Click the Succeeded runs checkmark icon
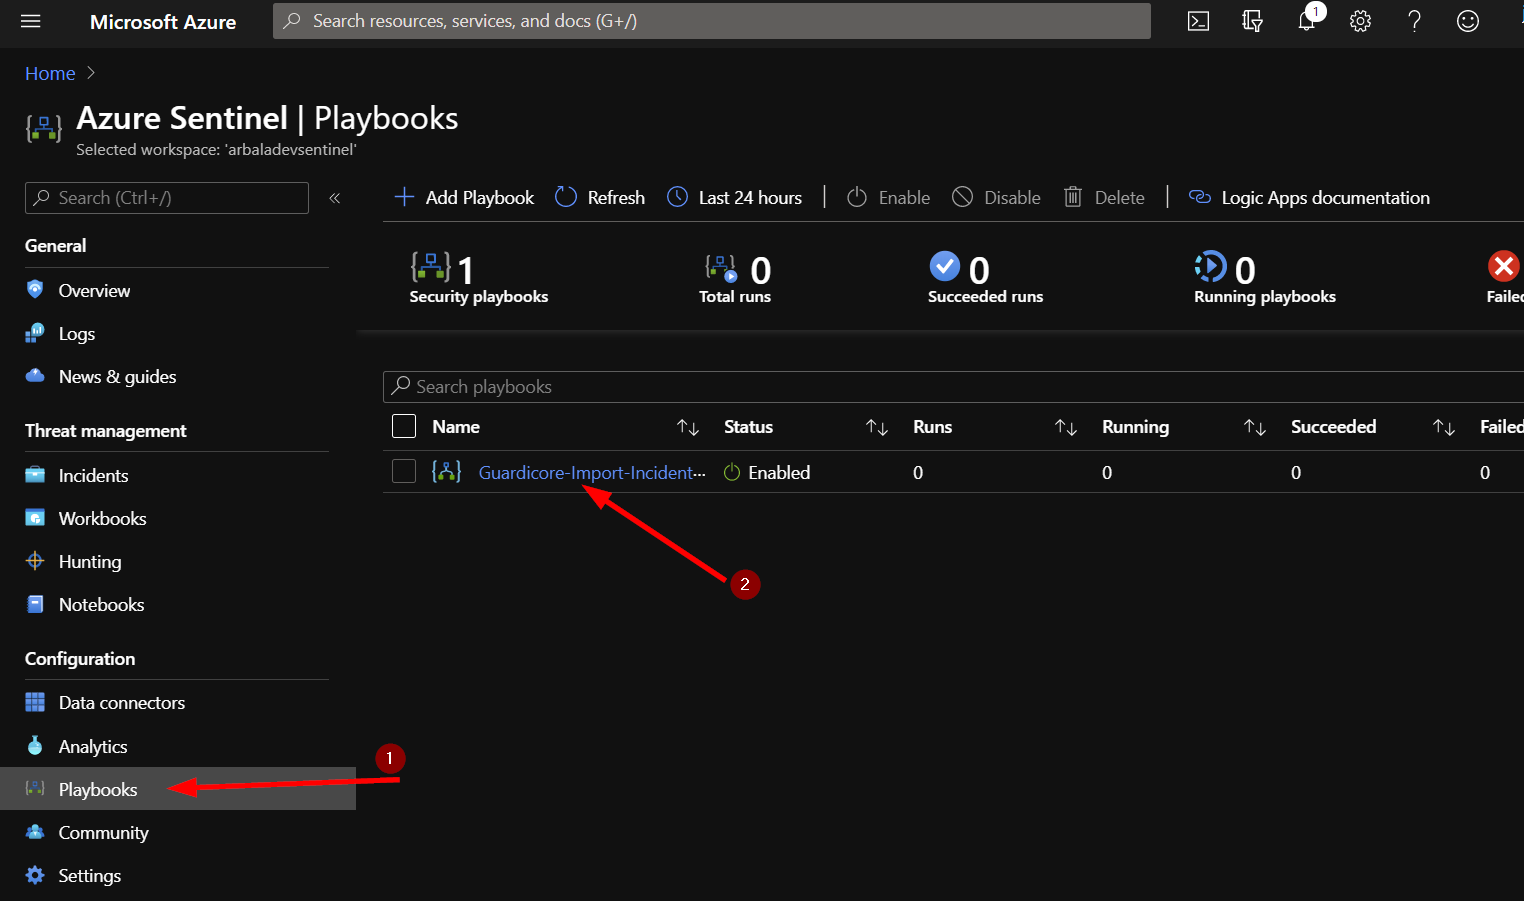 (x=945, y=266)
